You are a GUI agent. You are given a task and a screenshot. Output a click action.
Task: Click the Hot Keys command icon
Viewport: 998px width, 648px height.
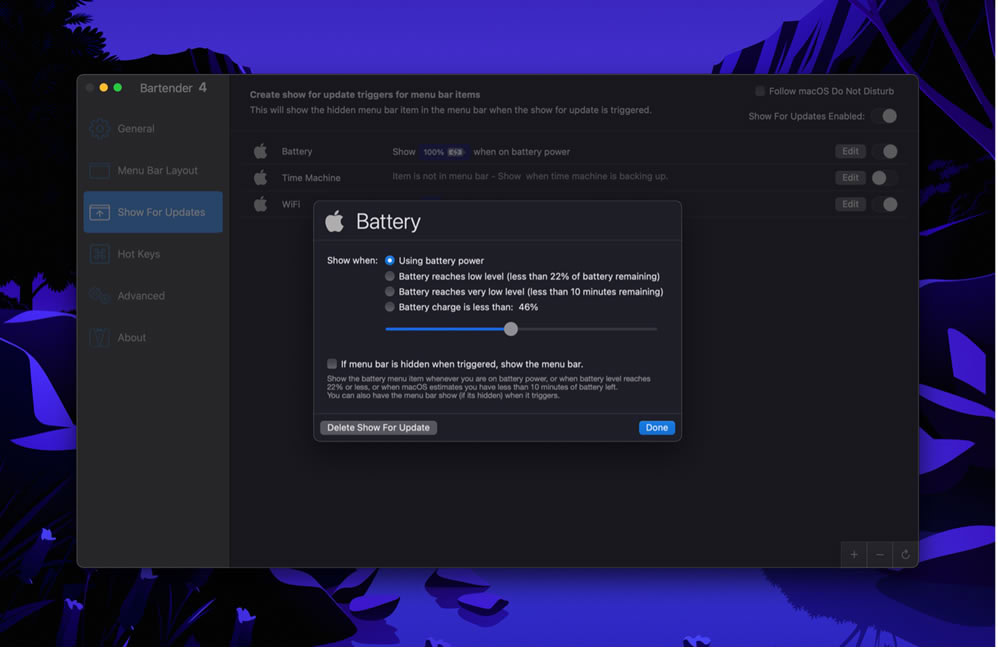[99, 254]
